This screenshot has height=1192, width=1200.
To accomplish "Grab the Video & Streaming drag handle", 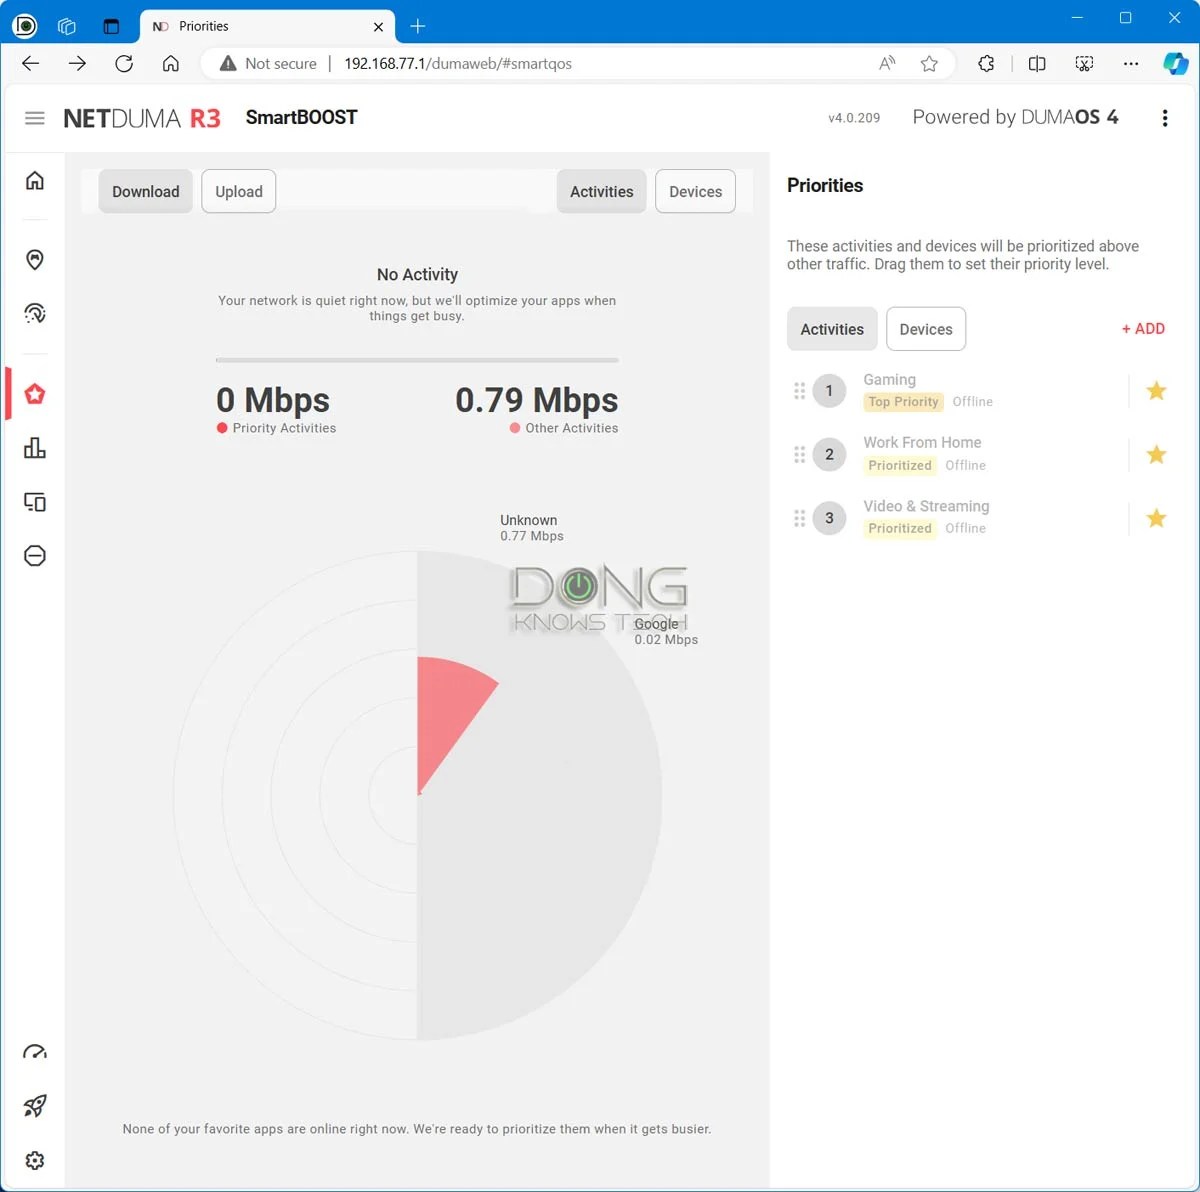I will 799,518.
